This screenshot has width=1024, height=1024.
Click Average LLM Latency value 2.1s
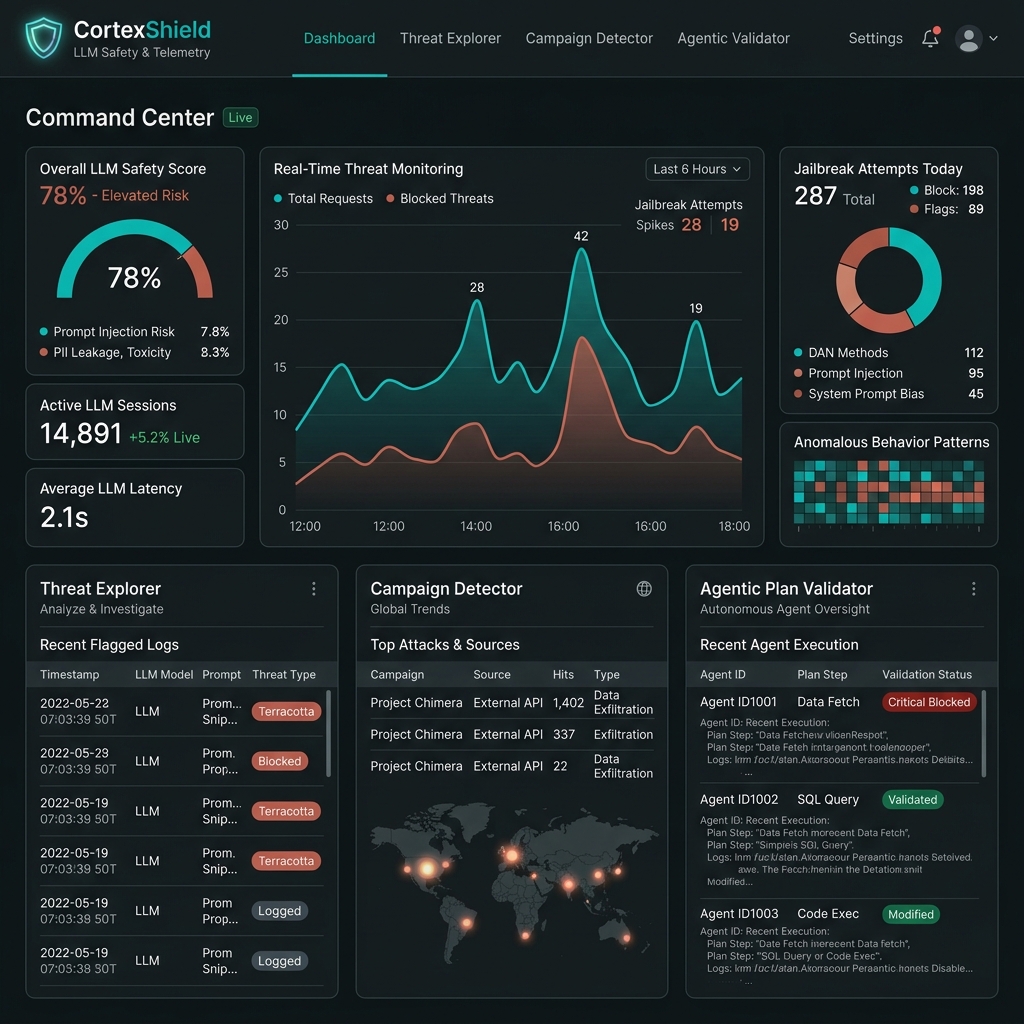point(64,517)
